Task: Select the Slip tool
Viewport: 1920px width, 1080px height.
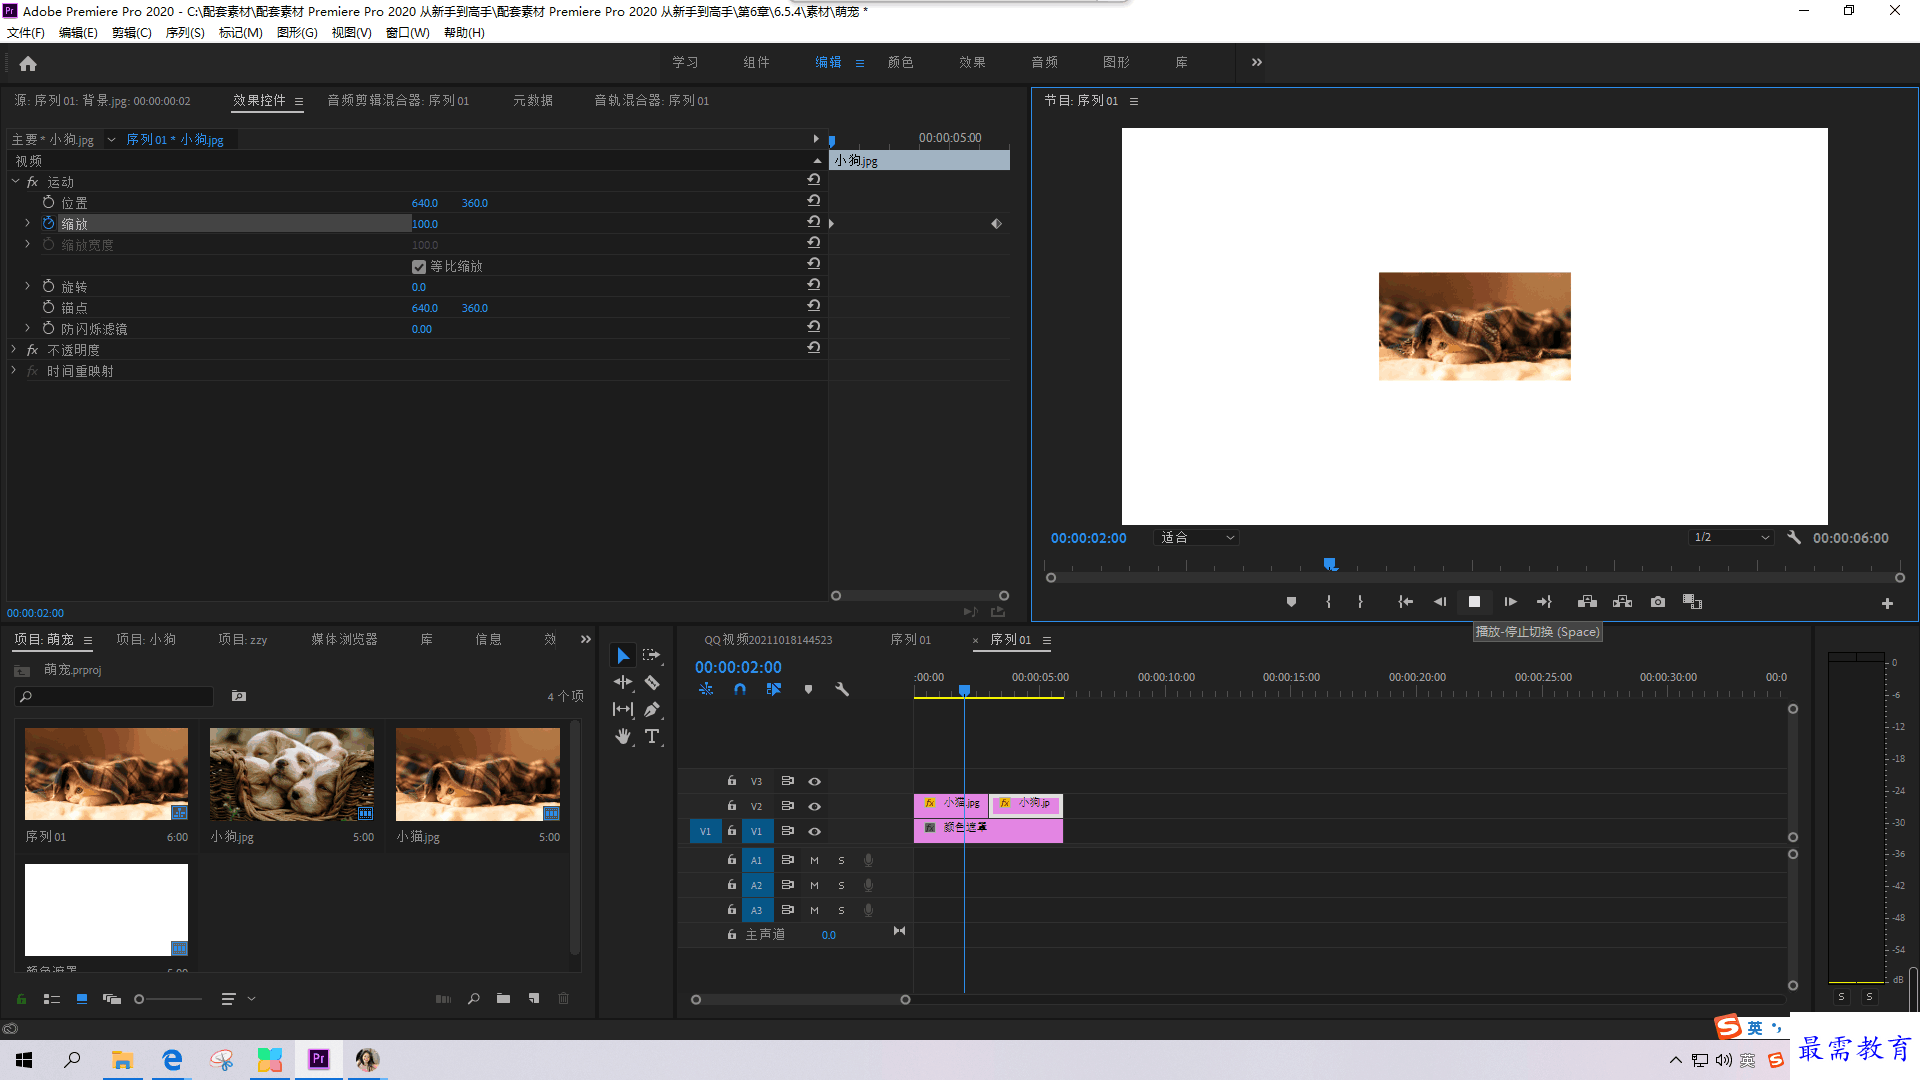Action: [x=623, y=709]
